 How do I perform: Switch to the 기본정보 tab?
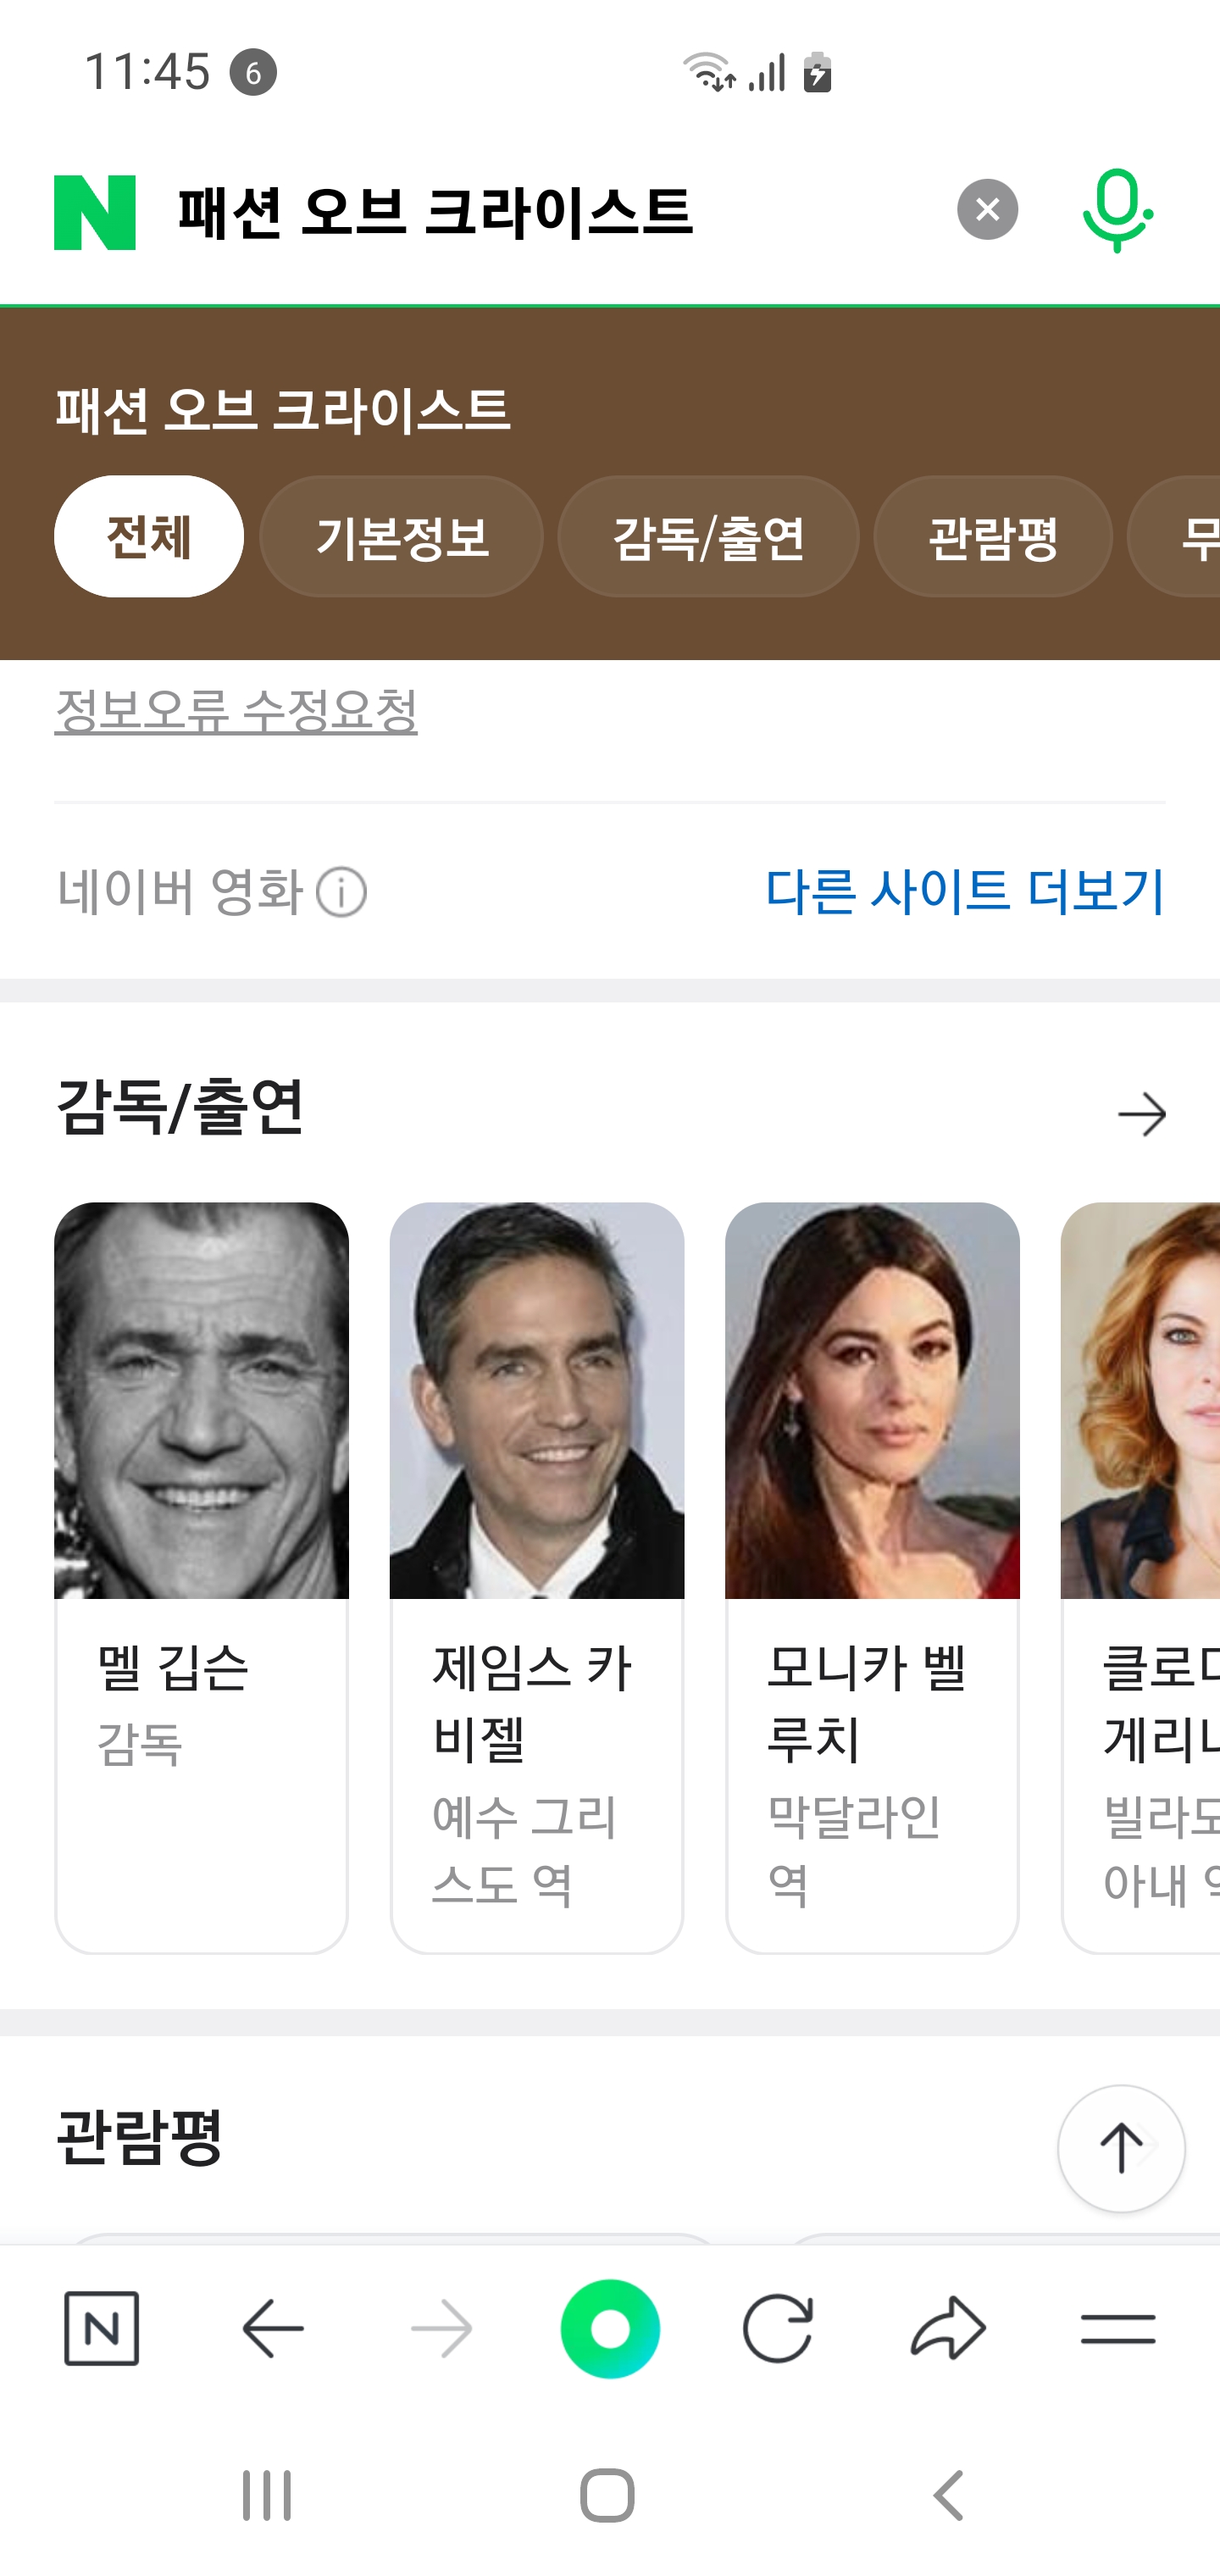[402, 537]
